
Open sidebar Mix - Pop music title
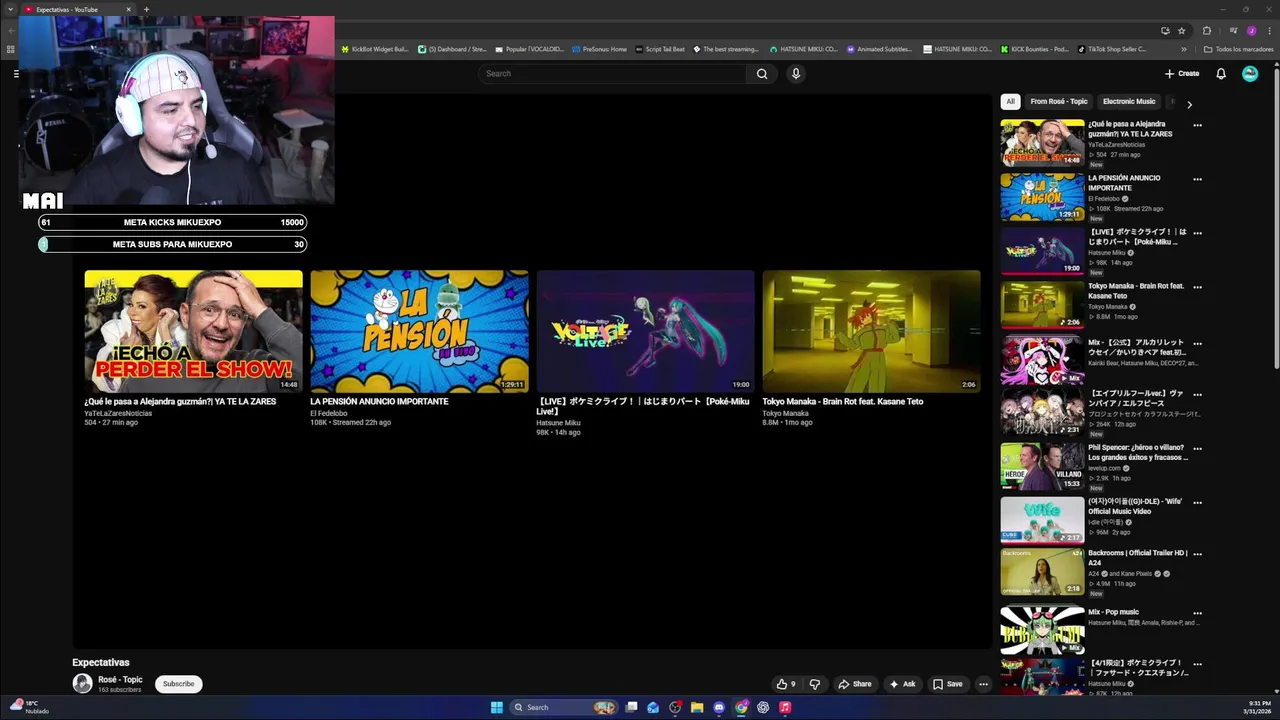pos(1113,612)
